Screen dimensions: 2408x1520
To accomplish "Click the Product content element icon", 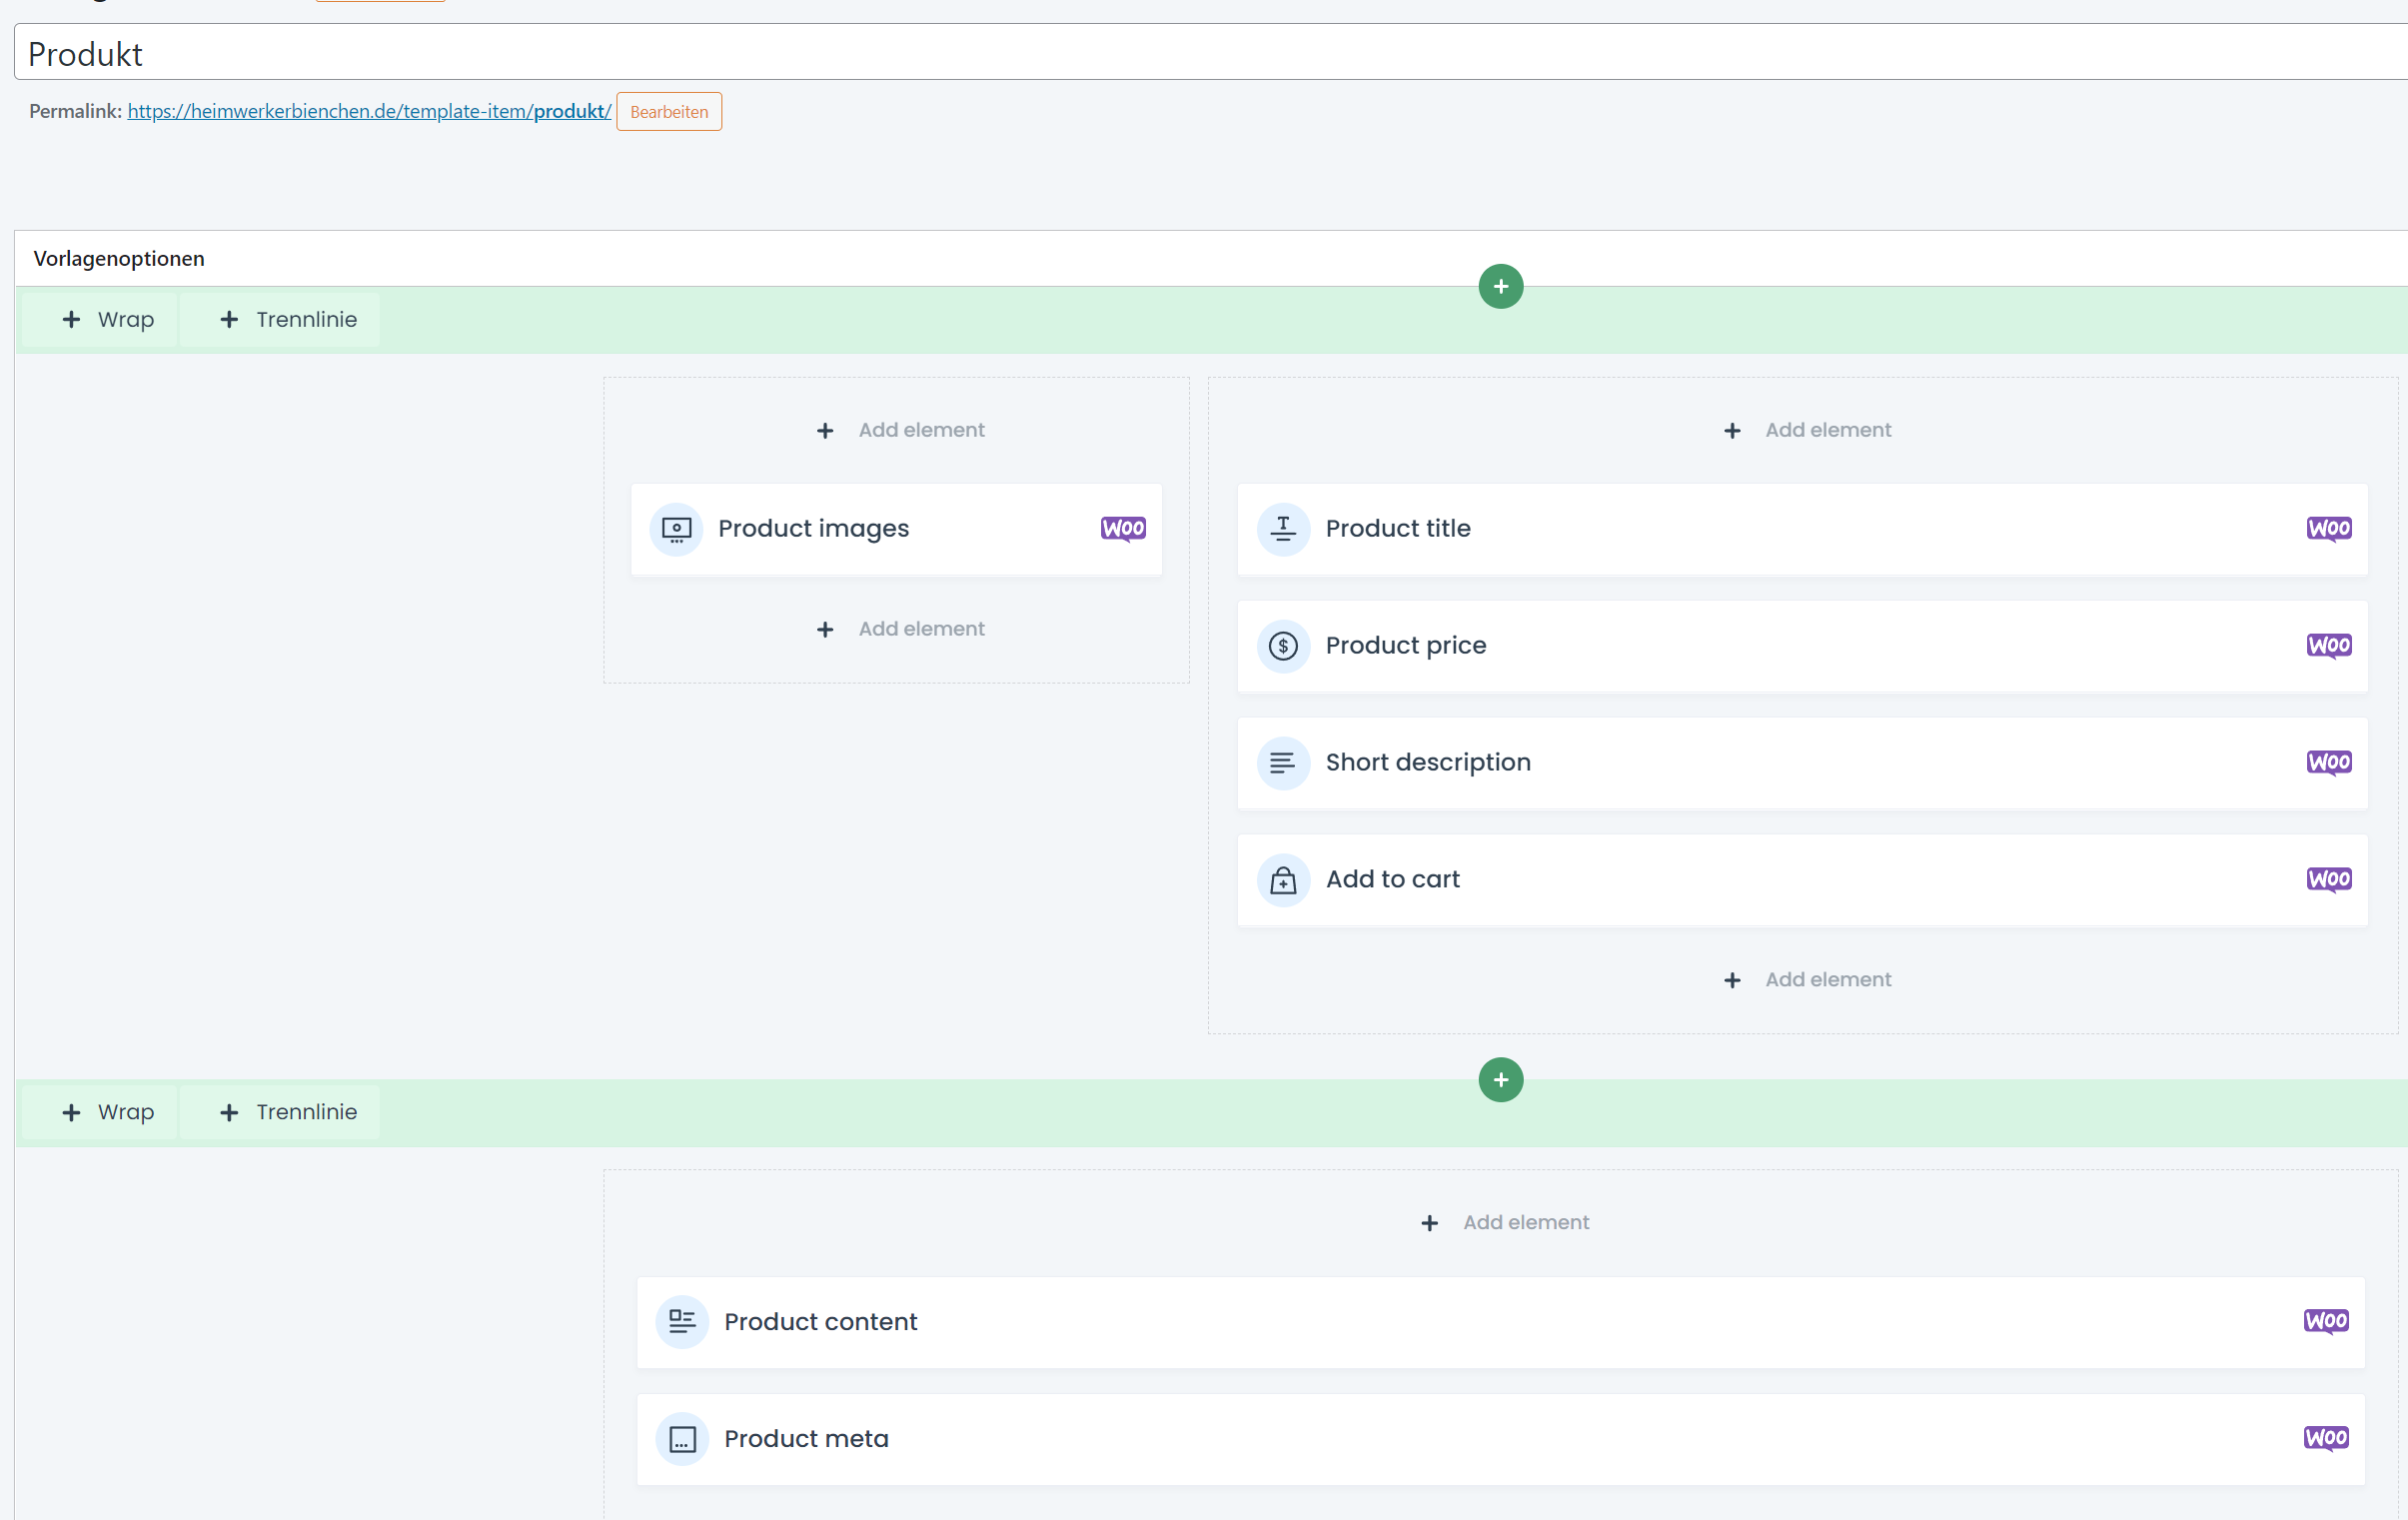I will click(682, 1322).
